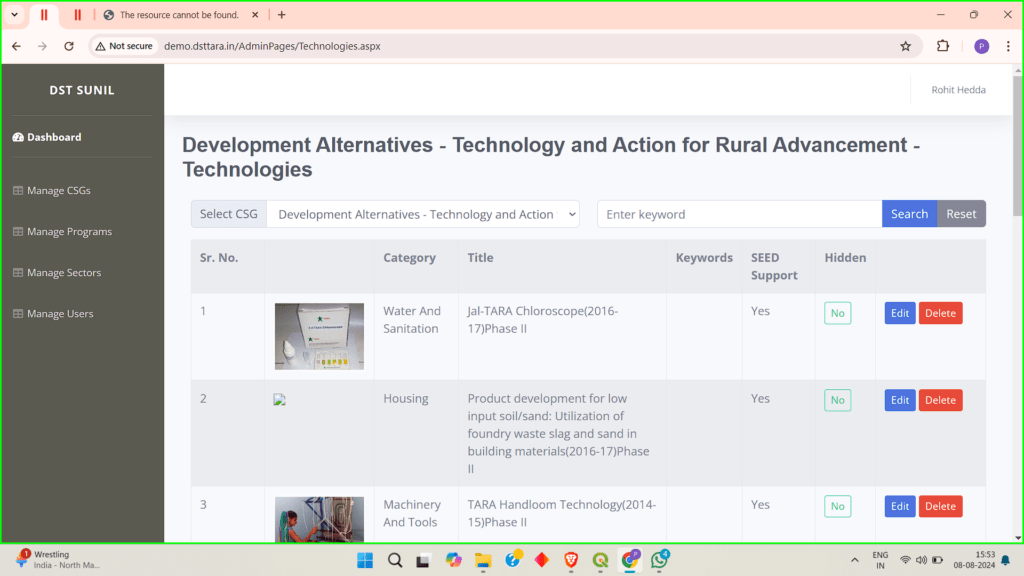Open the Chrome profile avatar
Viewport: 1024px width, 576px height.
(x=981, y=46)
